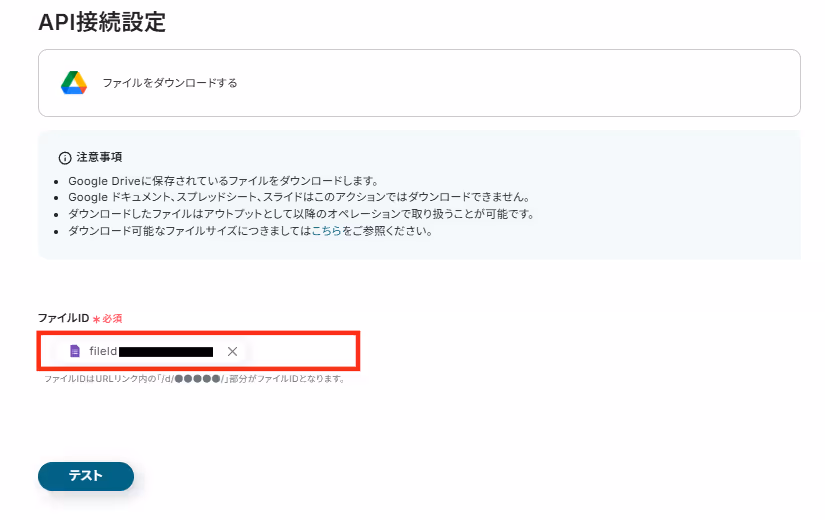Screen dimensions: 825x520
Task: Click the note starting 'ダウンロードしたファイルはアウトプット'
Action: click(301, 214)
